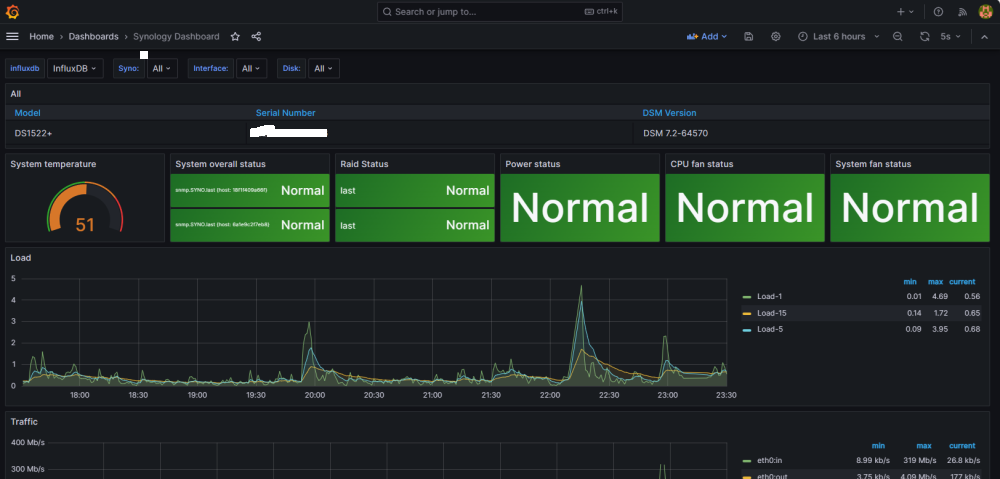Open the hamburger navigation menu

click(12, 36)
